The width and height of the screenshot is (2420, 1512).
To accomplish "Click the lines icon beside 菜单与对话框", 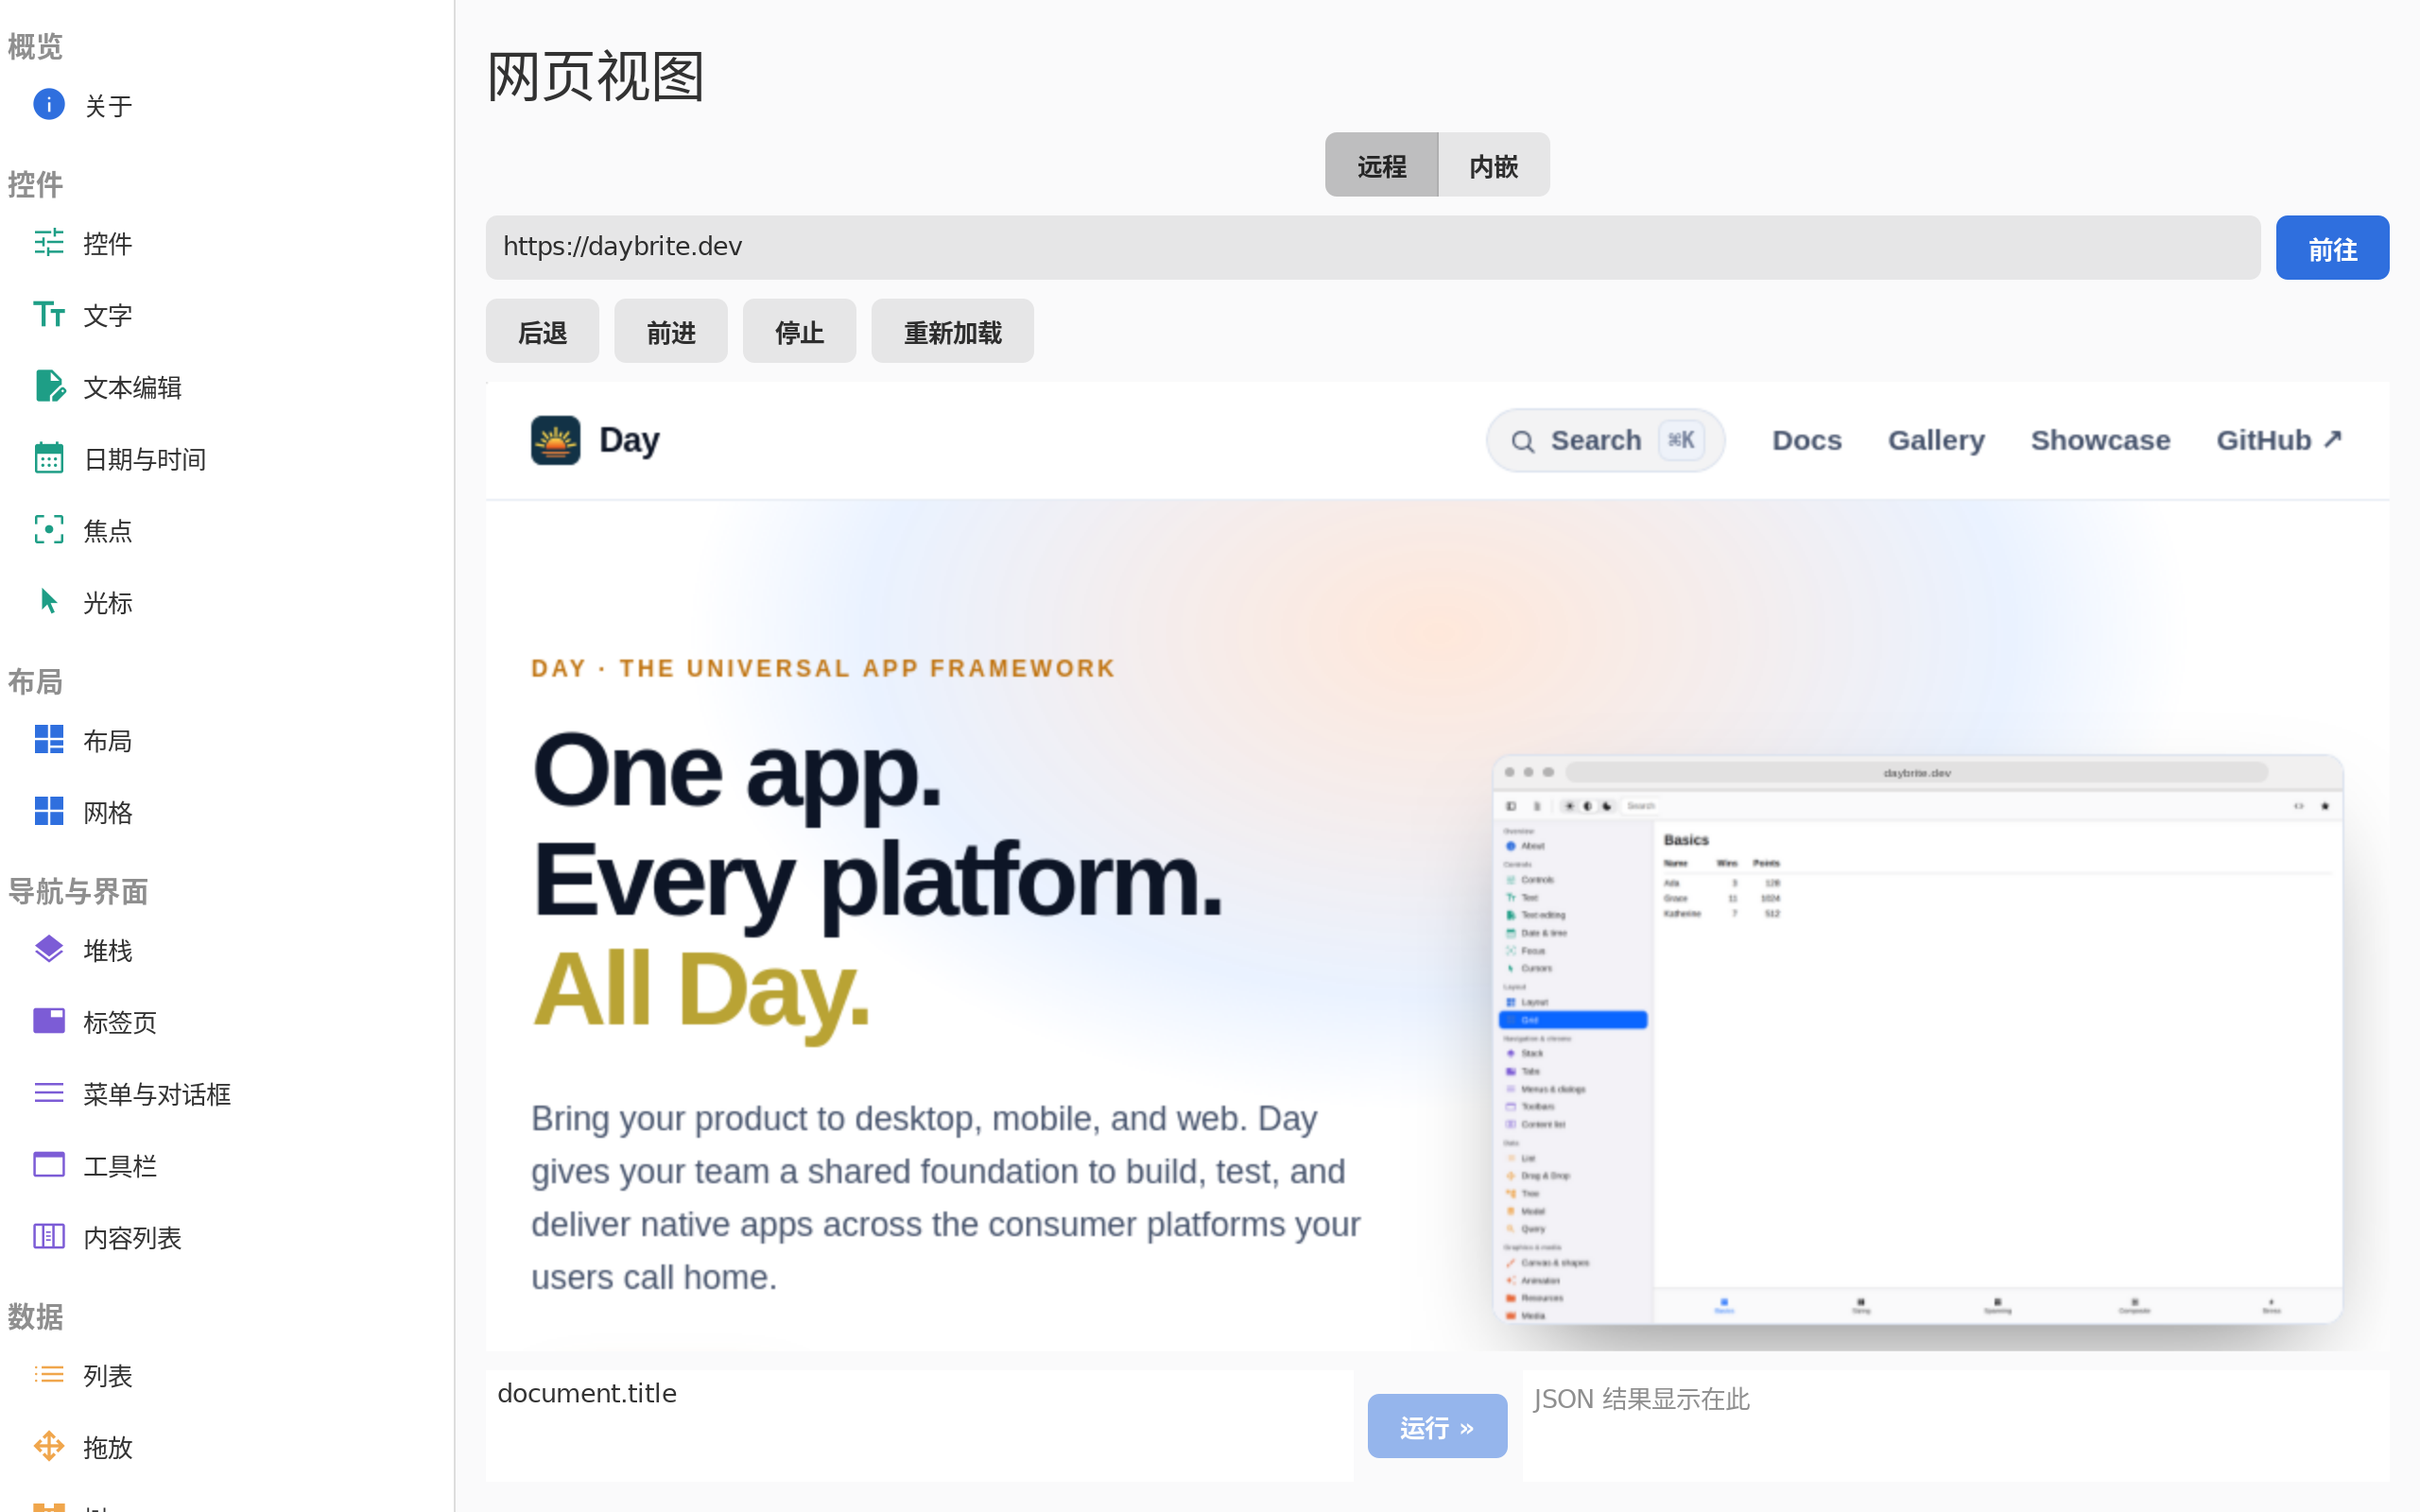I will click(x=48, y=1092).
